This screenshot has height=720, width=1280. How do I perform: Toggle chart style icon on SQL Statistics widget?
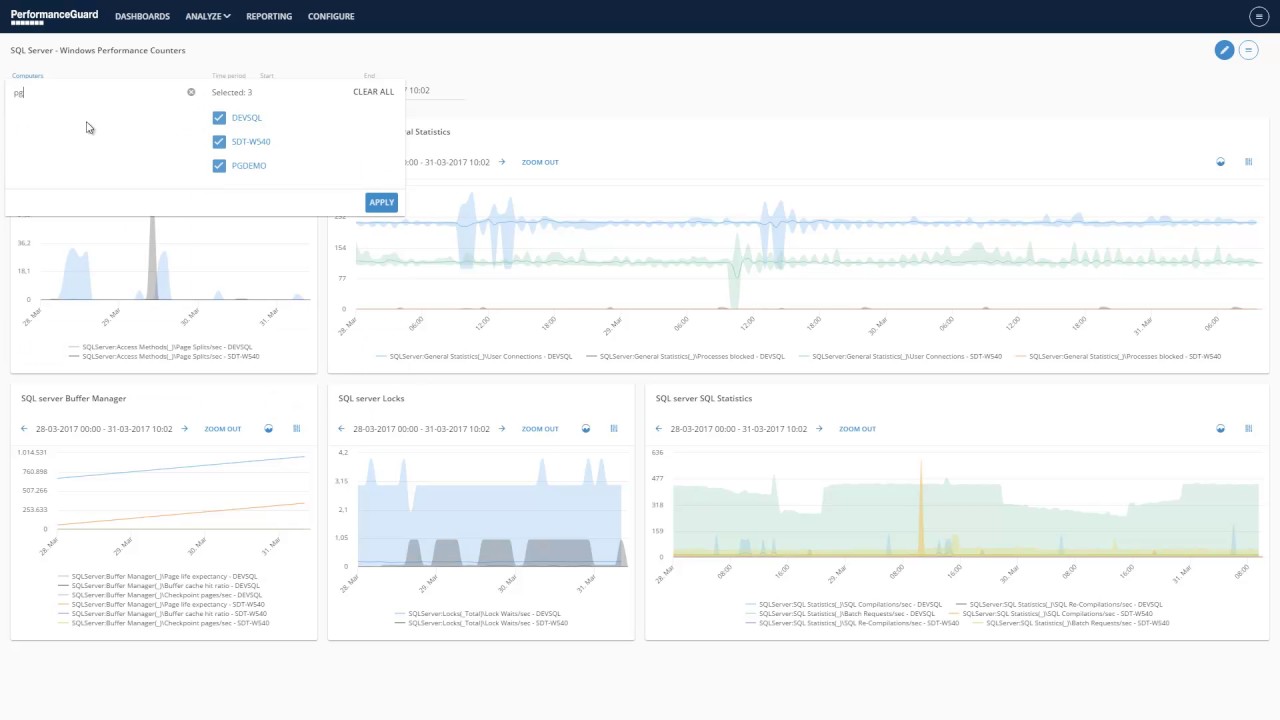1220,429
